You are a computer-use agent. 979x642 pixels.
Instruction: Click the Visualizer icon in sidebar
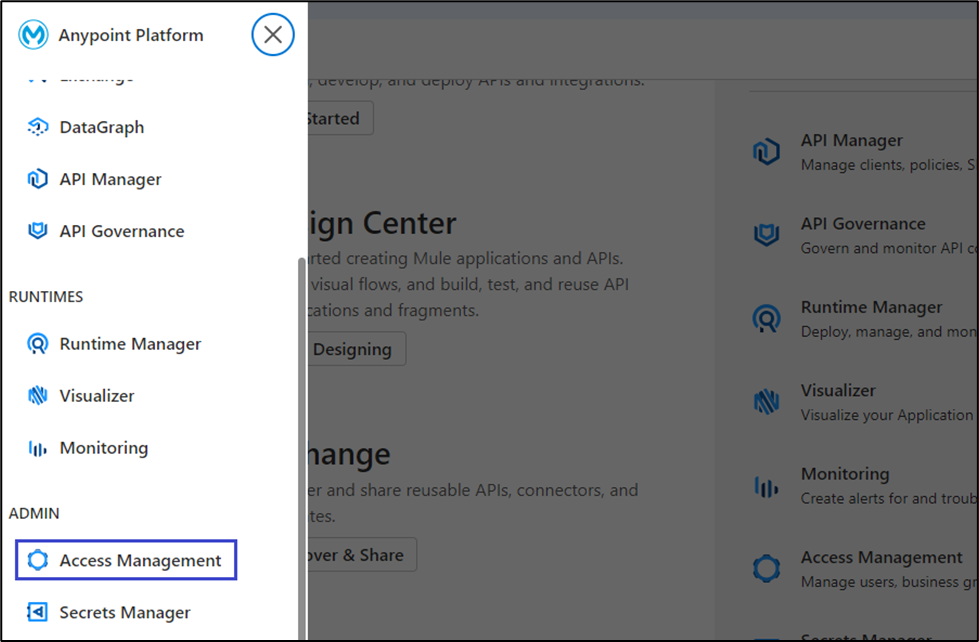click(38, 396)
